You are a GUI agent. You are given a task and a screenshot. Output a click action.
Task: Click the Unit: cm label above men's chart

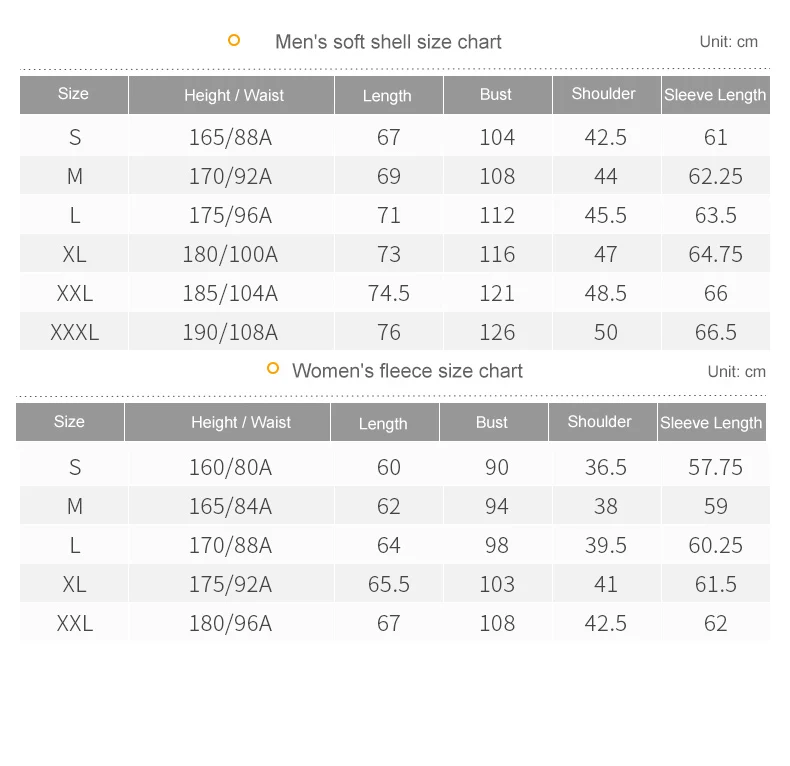[x=729, y=42]
